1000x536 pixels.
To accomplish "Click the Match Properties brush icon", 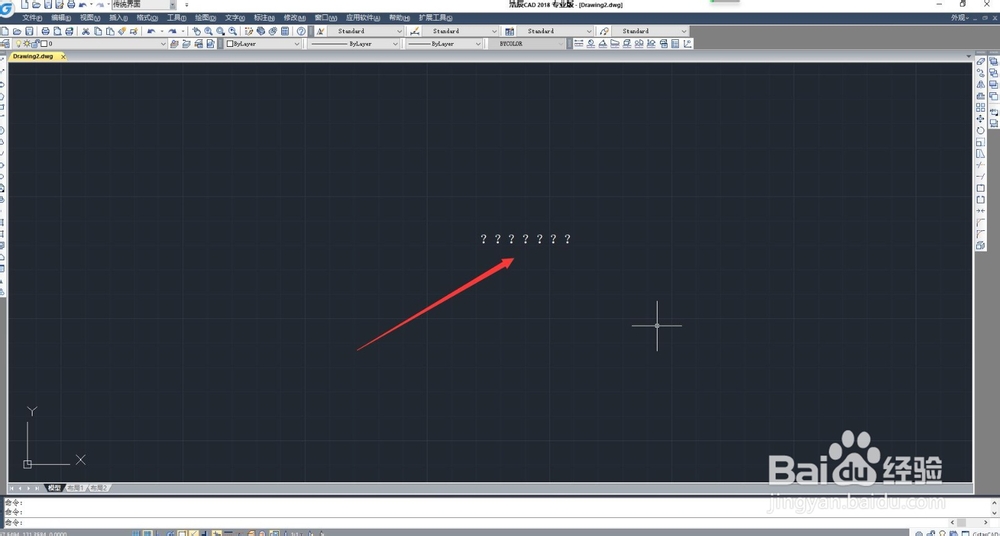I will click(122, 31).
